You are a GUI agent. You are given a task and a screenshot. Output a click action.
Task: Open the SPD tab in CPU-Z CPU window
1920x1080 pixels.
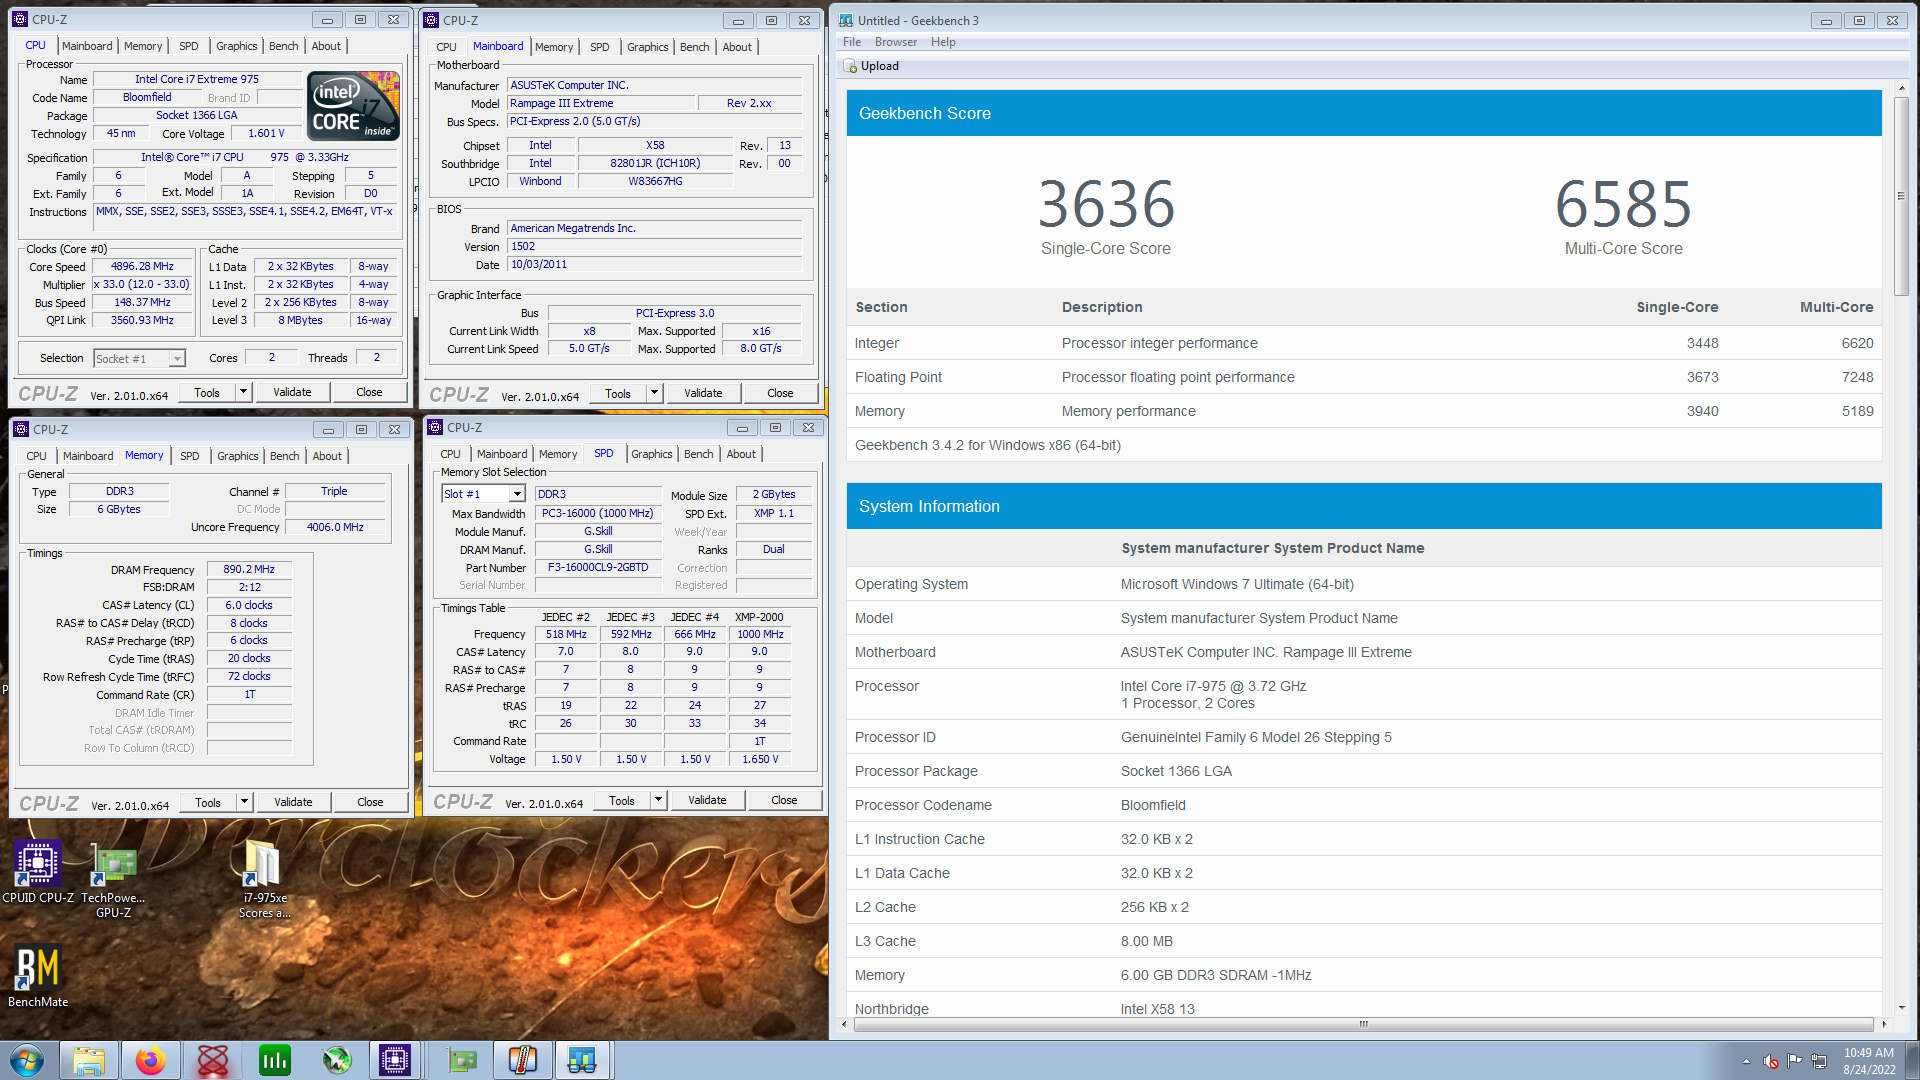189,46
